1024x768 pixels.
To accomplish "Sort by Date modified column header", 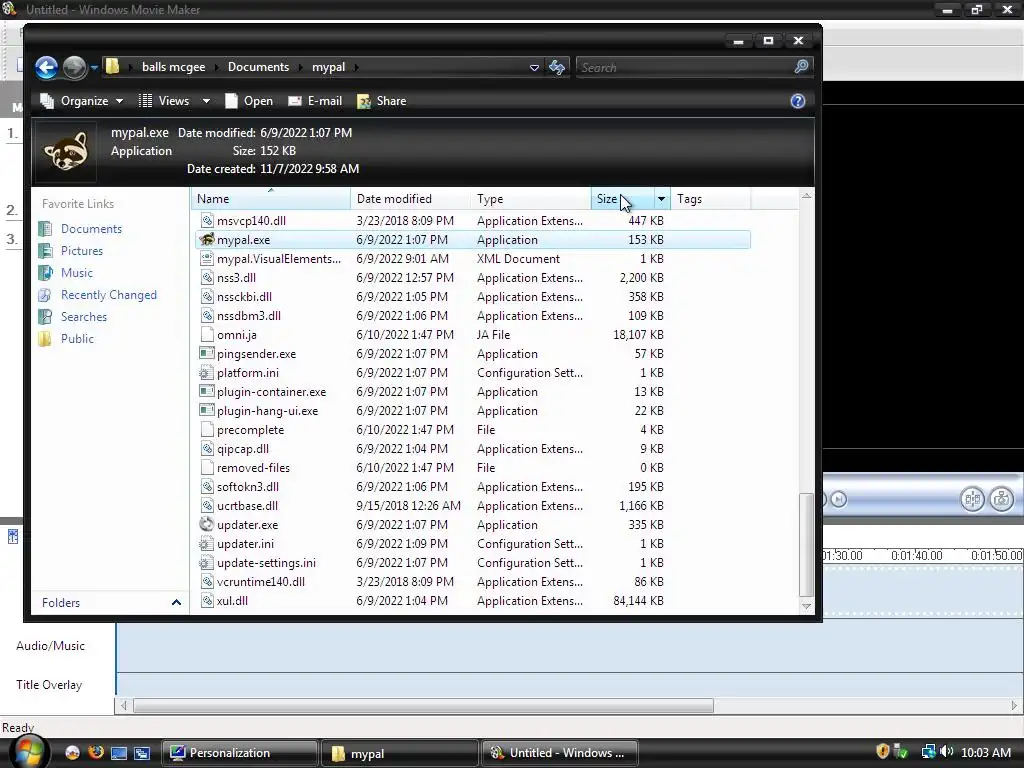I will point(410,199).
